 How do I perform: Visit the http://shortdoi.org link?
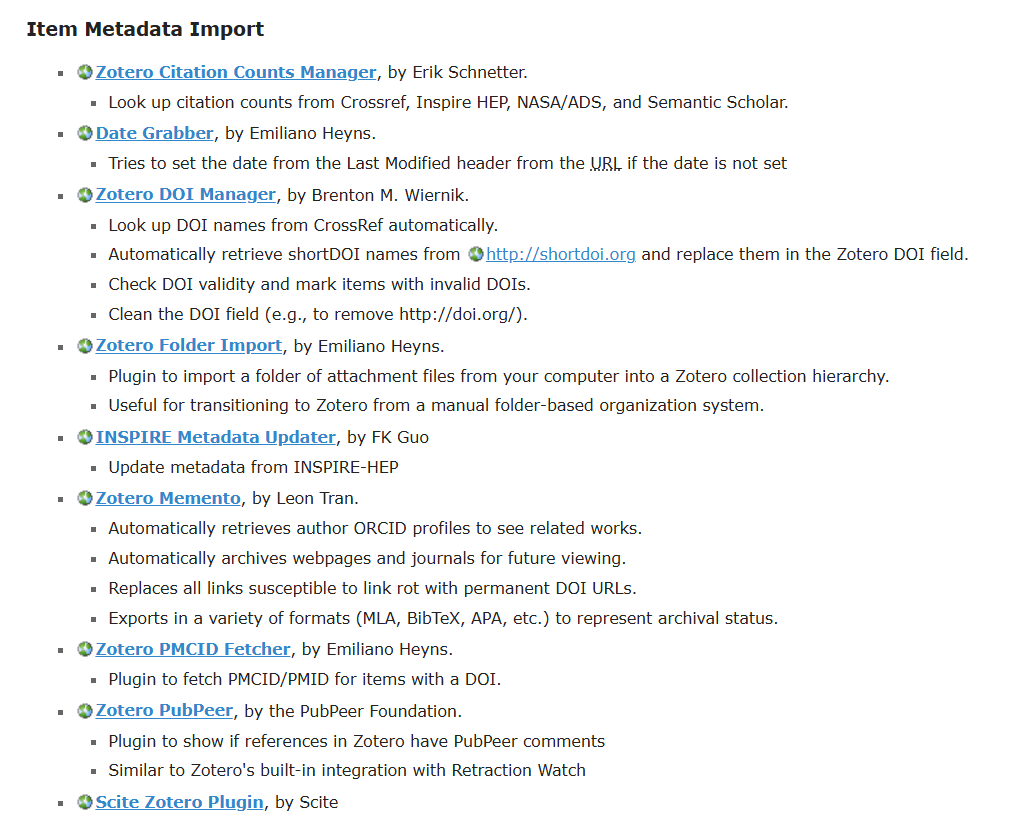coord(561,254)
